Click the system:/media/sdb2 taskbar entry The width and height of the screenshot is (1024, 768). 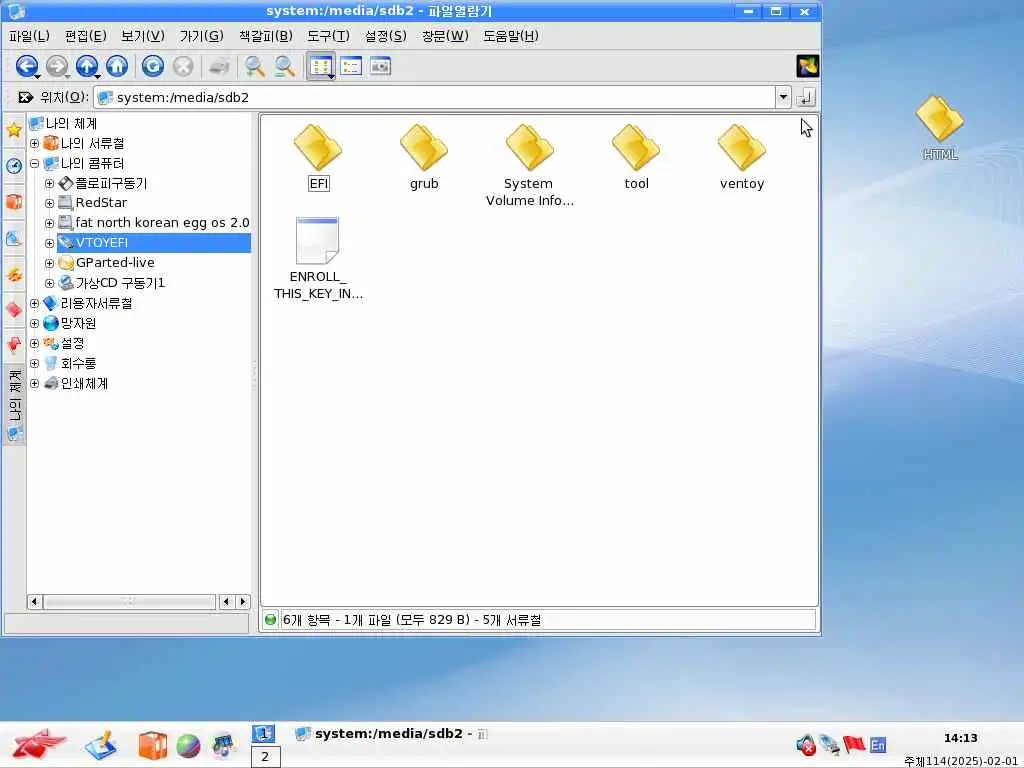pos(391,734)
